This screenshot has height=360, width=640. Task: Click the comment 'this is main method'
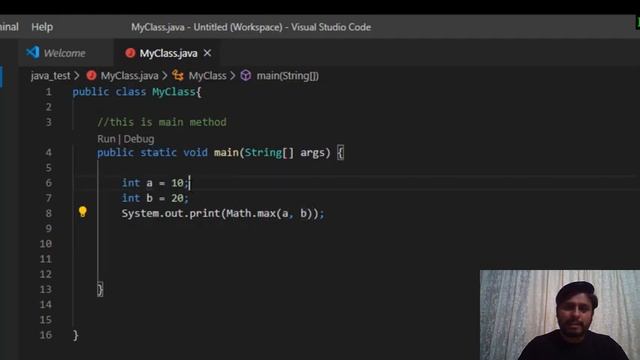point(162,122)
